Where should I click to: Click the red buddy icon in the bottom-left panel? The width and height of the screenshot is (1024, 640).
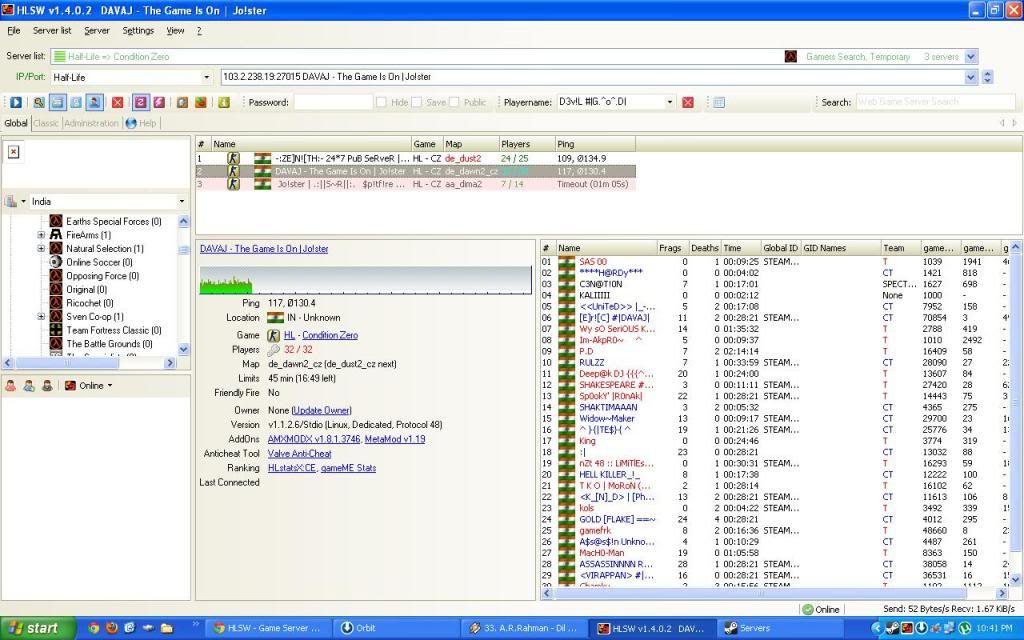coord(11,385)
